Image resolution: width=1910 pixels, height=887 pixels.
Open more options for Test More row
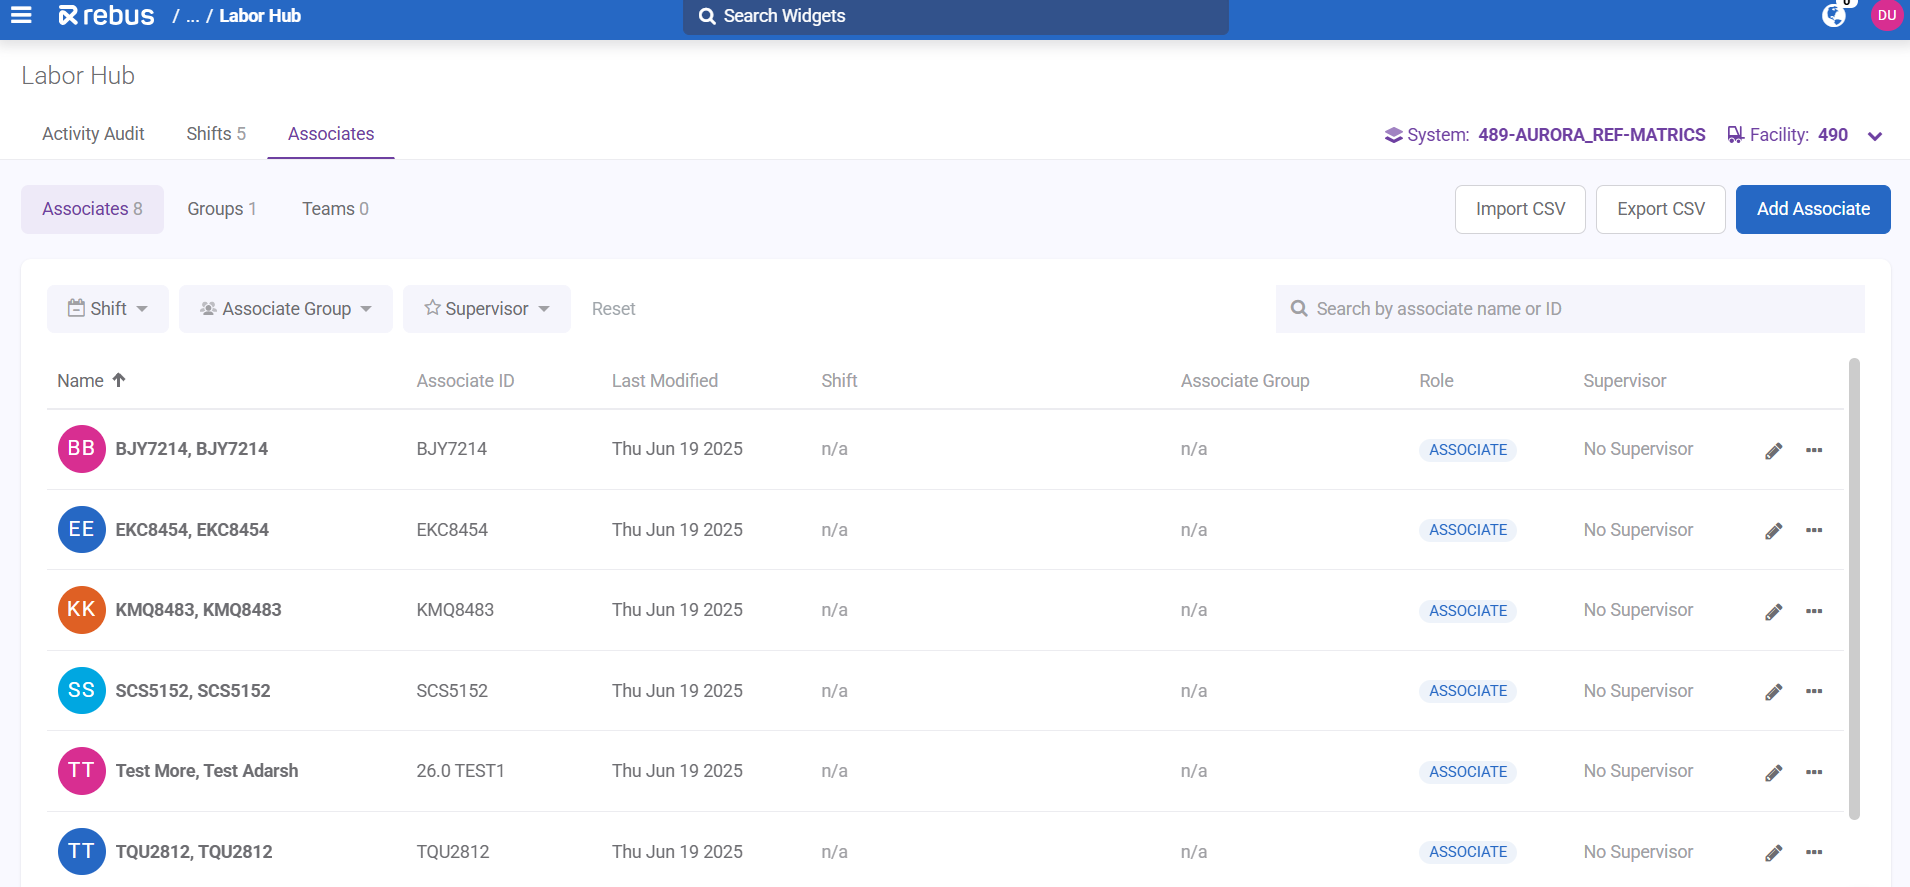click(x=1814, y=772)
